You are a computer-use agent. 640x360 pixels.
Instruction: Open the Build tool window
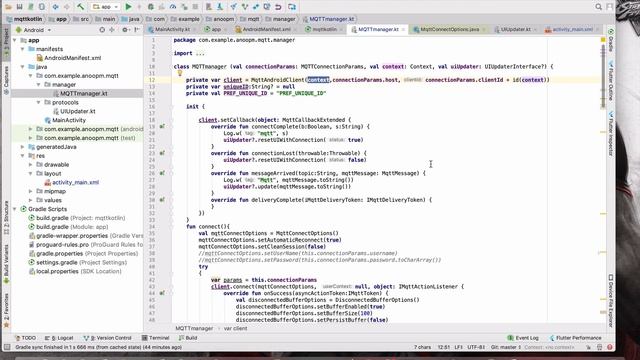tap(188, 338)
